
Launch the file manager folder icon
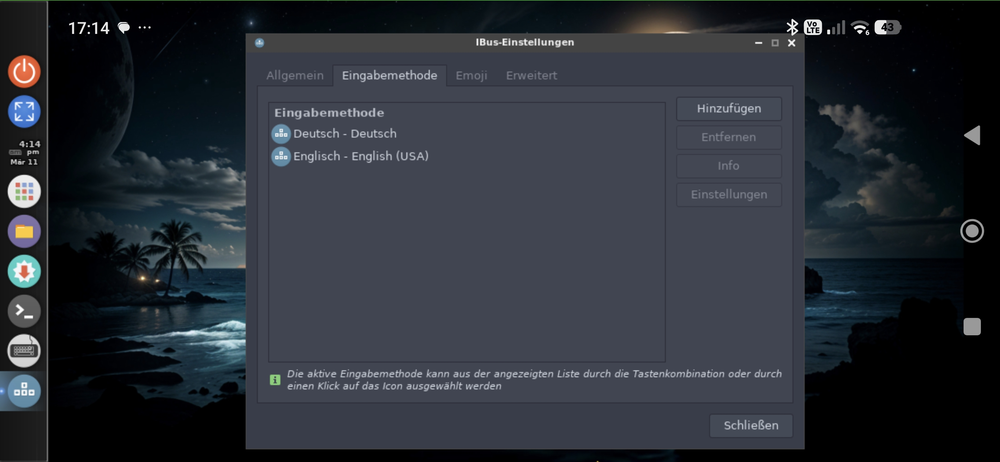tap(24, 232)
